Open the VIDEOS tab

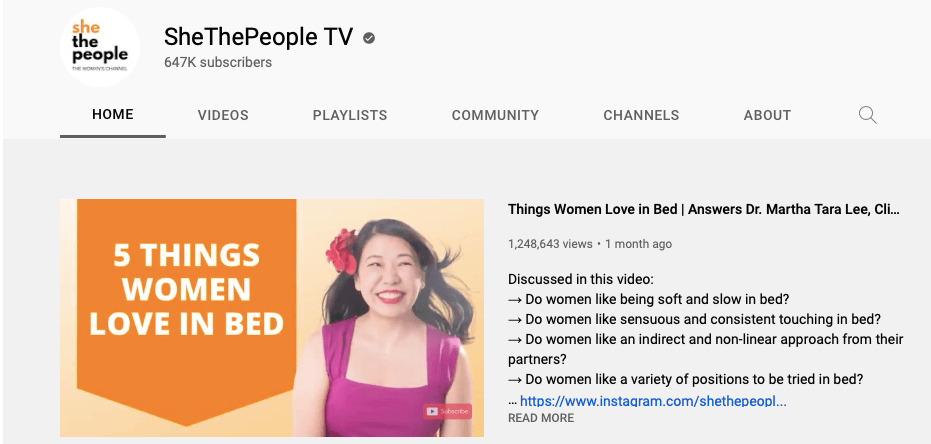coord(223,115)
